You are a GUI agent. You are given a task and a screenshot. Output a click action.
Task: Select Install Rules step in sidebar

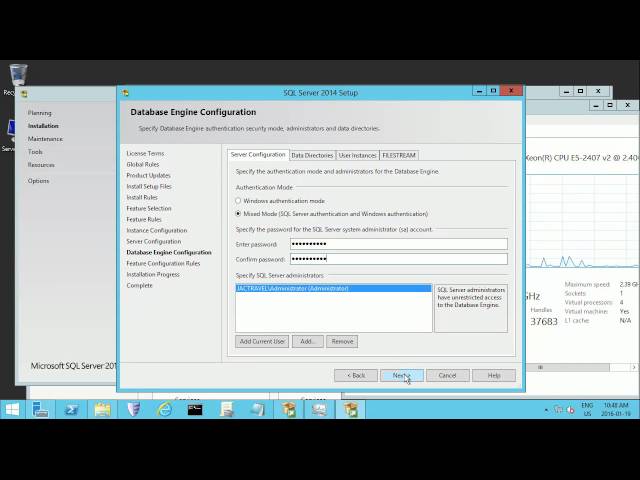[142, 198]
